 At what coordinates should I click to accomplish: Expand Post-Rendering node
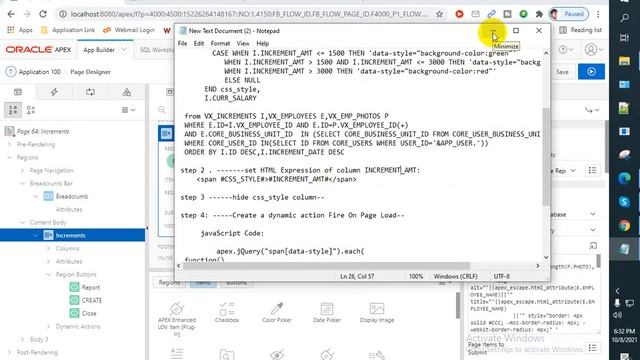click(10, 353)
